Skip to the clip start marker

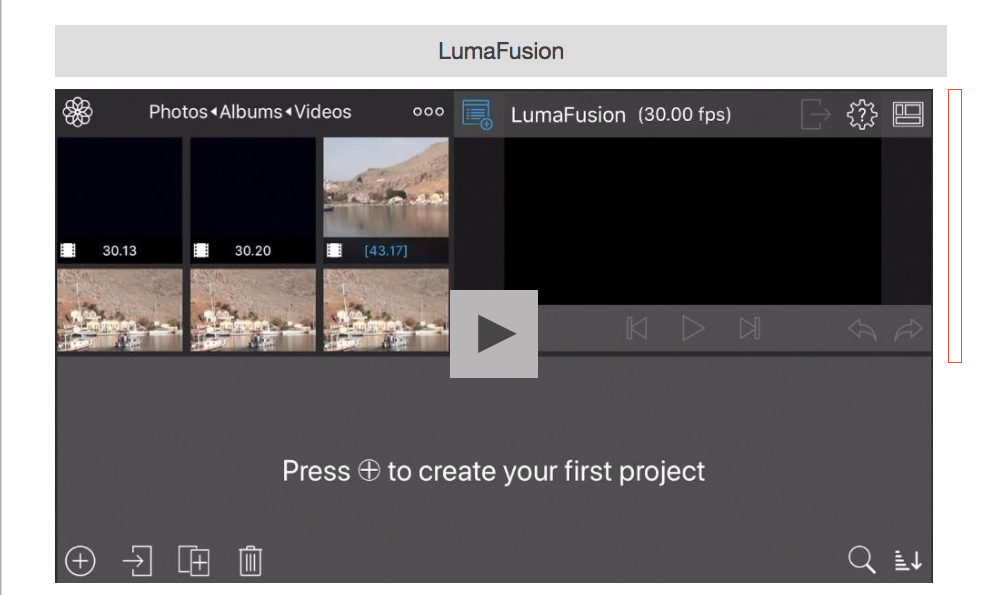(637, 328)
